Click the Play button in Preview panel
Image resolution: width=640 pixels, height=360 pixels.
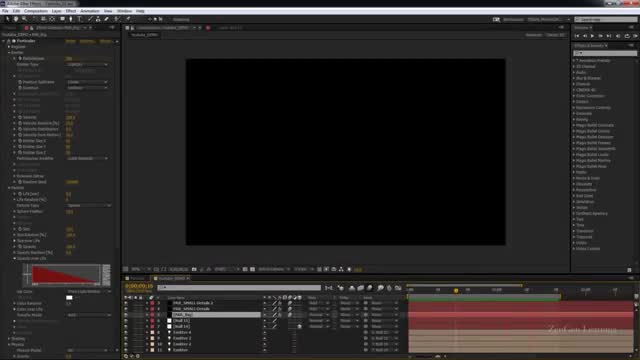(x=593, y=36)
